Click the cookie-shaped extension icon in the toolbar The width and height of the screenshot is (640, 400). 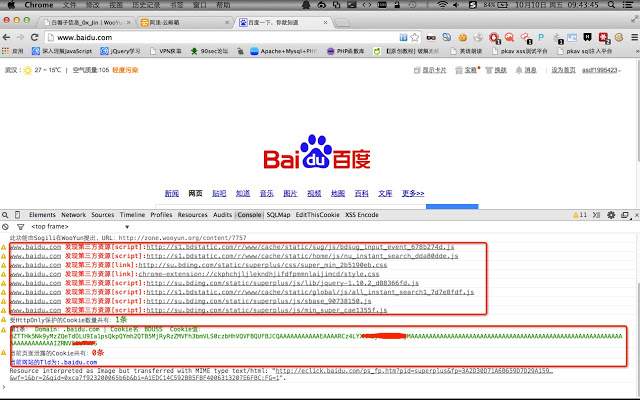[462, 38]
